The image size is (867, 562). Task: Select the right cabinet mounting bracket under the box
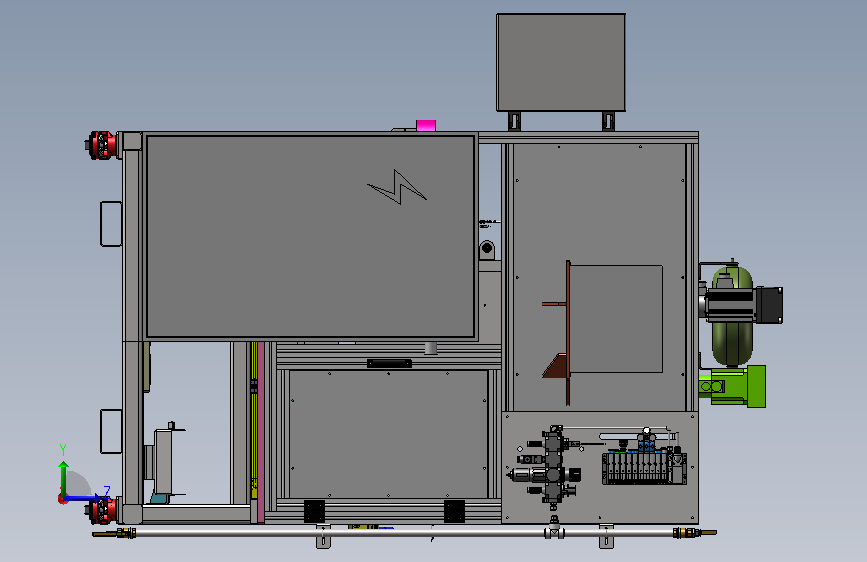608,121
